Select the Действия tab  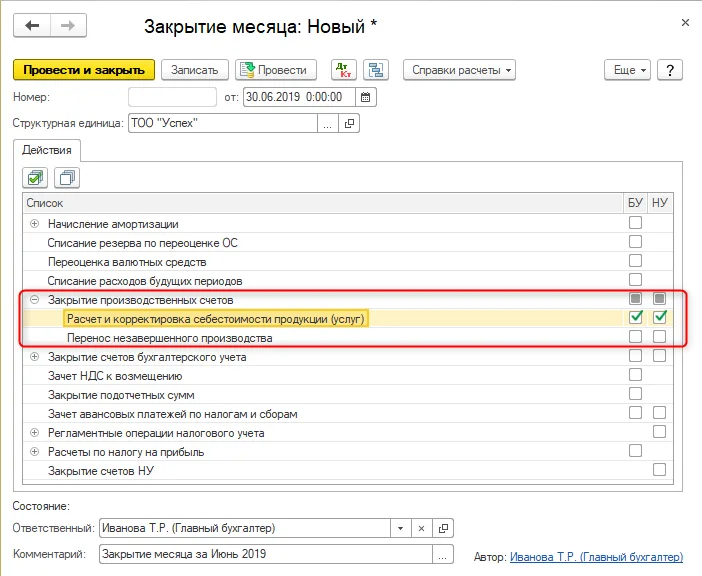coord(47,150)
